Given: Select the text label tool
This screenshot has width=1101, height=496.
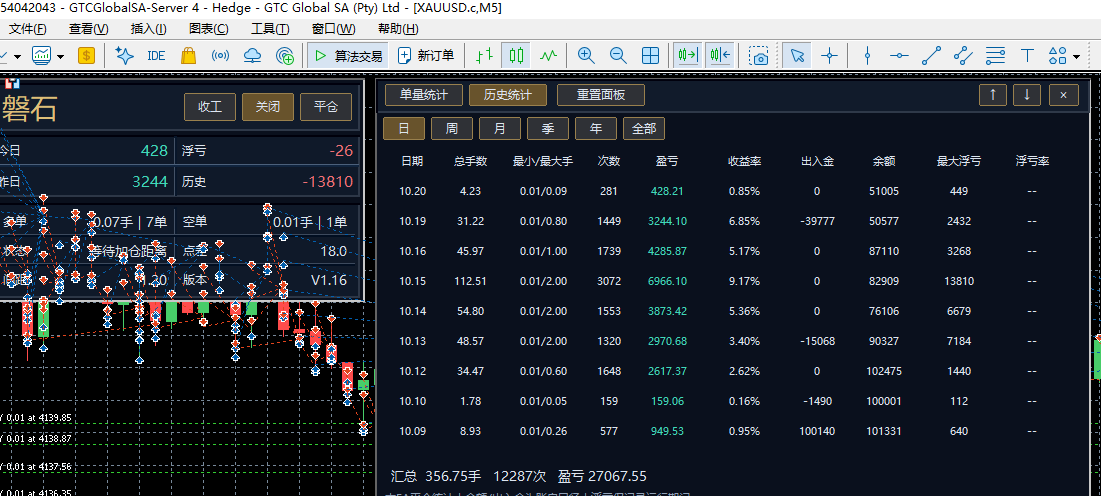Looking at the screenshot, I should 1027,56.
